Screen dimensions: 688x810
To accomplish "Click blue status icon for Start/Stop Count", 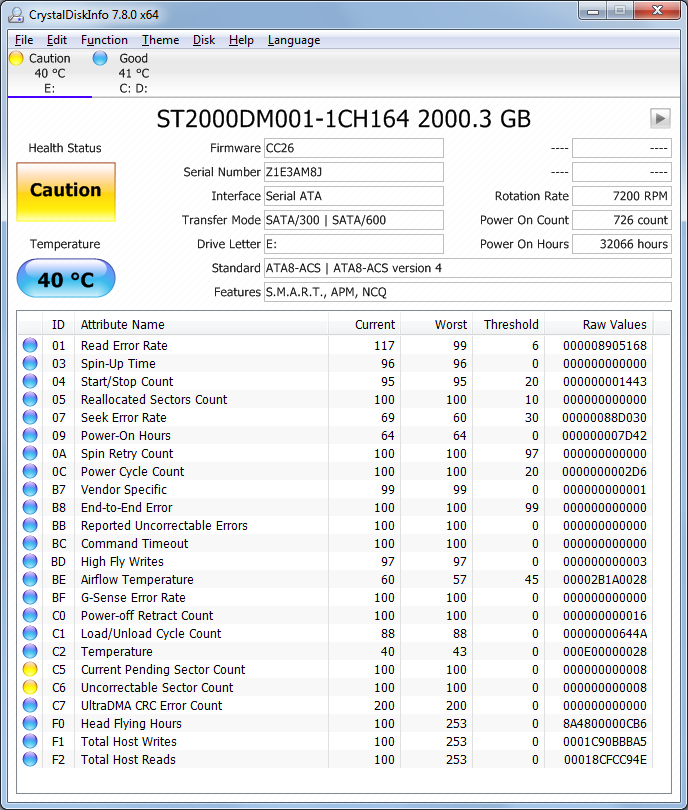I will point(30,381).
